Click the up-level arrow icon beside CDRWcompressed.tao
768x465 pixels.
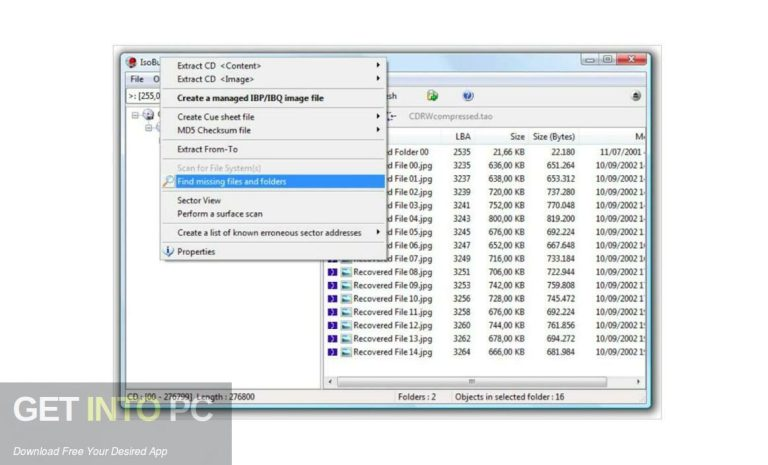click(x=392, y=116)
